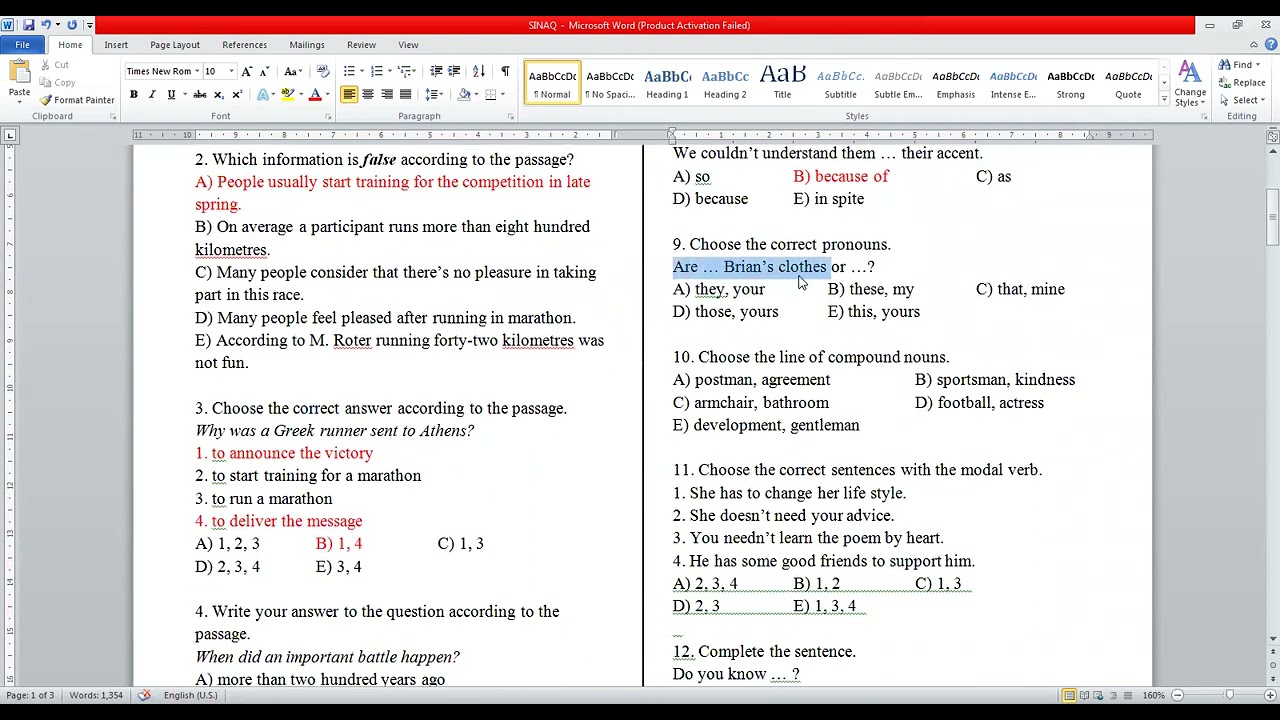
Task: Center the text
Action: 368,95
